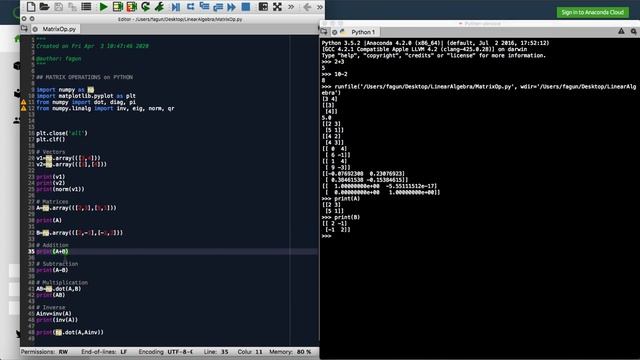
Task: Click the '>>> print(A)' console line
Action: [x=341, y=199]
